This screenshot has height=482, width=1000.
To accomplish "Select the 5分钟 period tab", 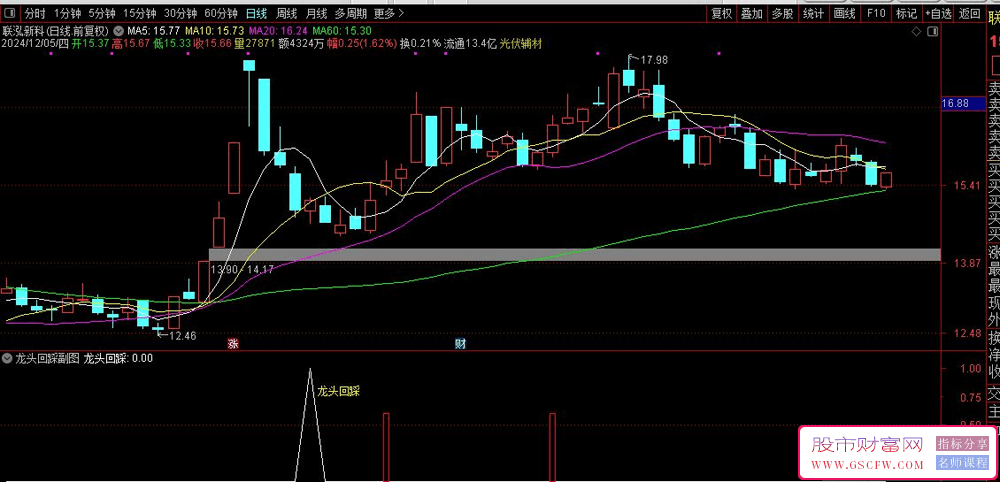I will (x=102, y=14).
